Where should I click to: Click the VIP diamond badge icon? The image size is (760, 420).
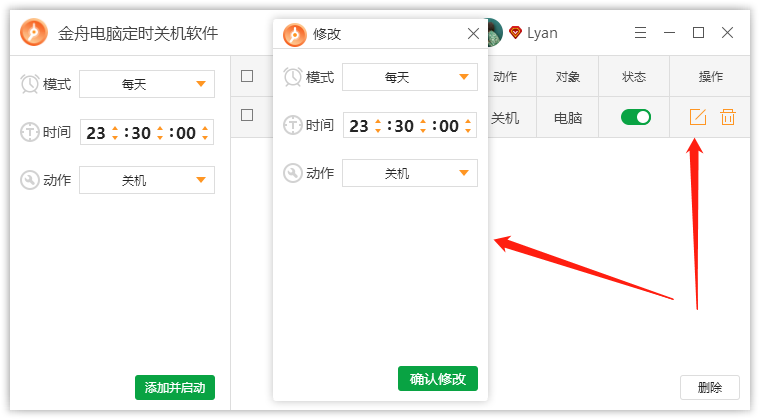click(x=515, y=32)
